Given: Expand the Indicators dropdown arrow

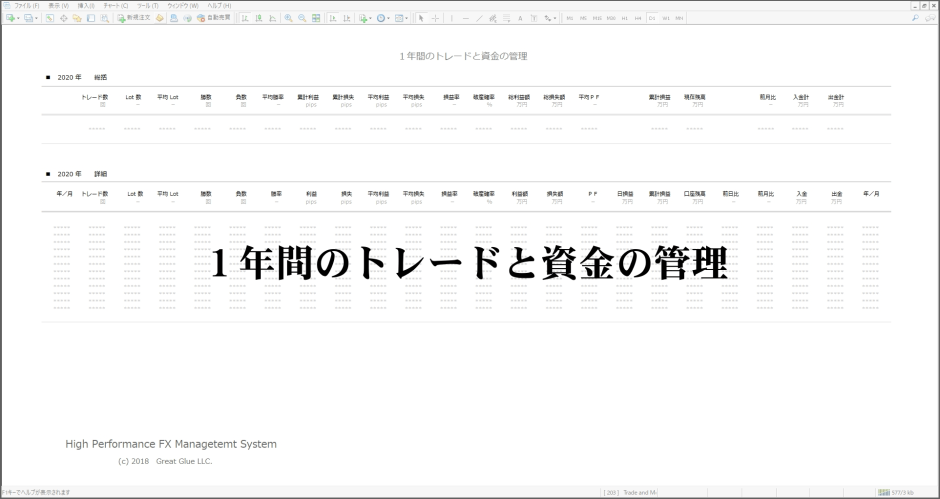Looking at the screenshot, I should [x=370, y=18].
